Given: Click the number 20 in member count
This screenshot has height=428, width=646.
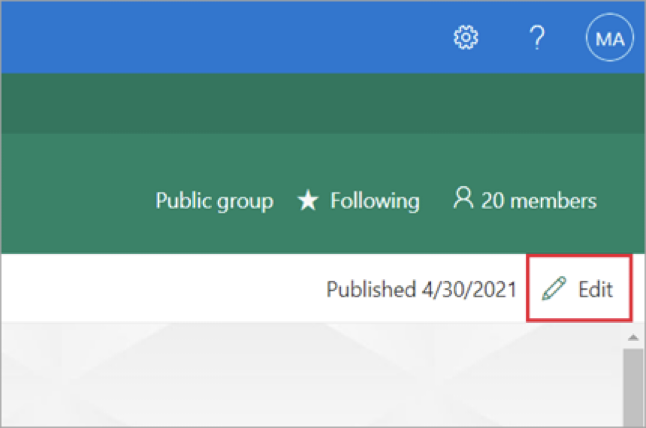Looking at the screenshot, I should point(492,201).
